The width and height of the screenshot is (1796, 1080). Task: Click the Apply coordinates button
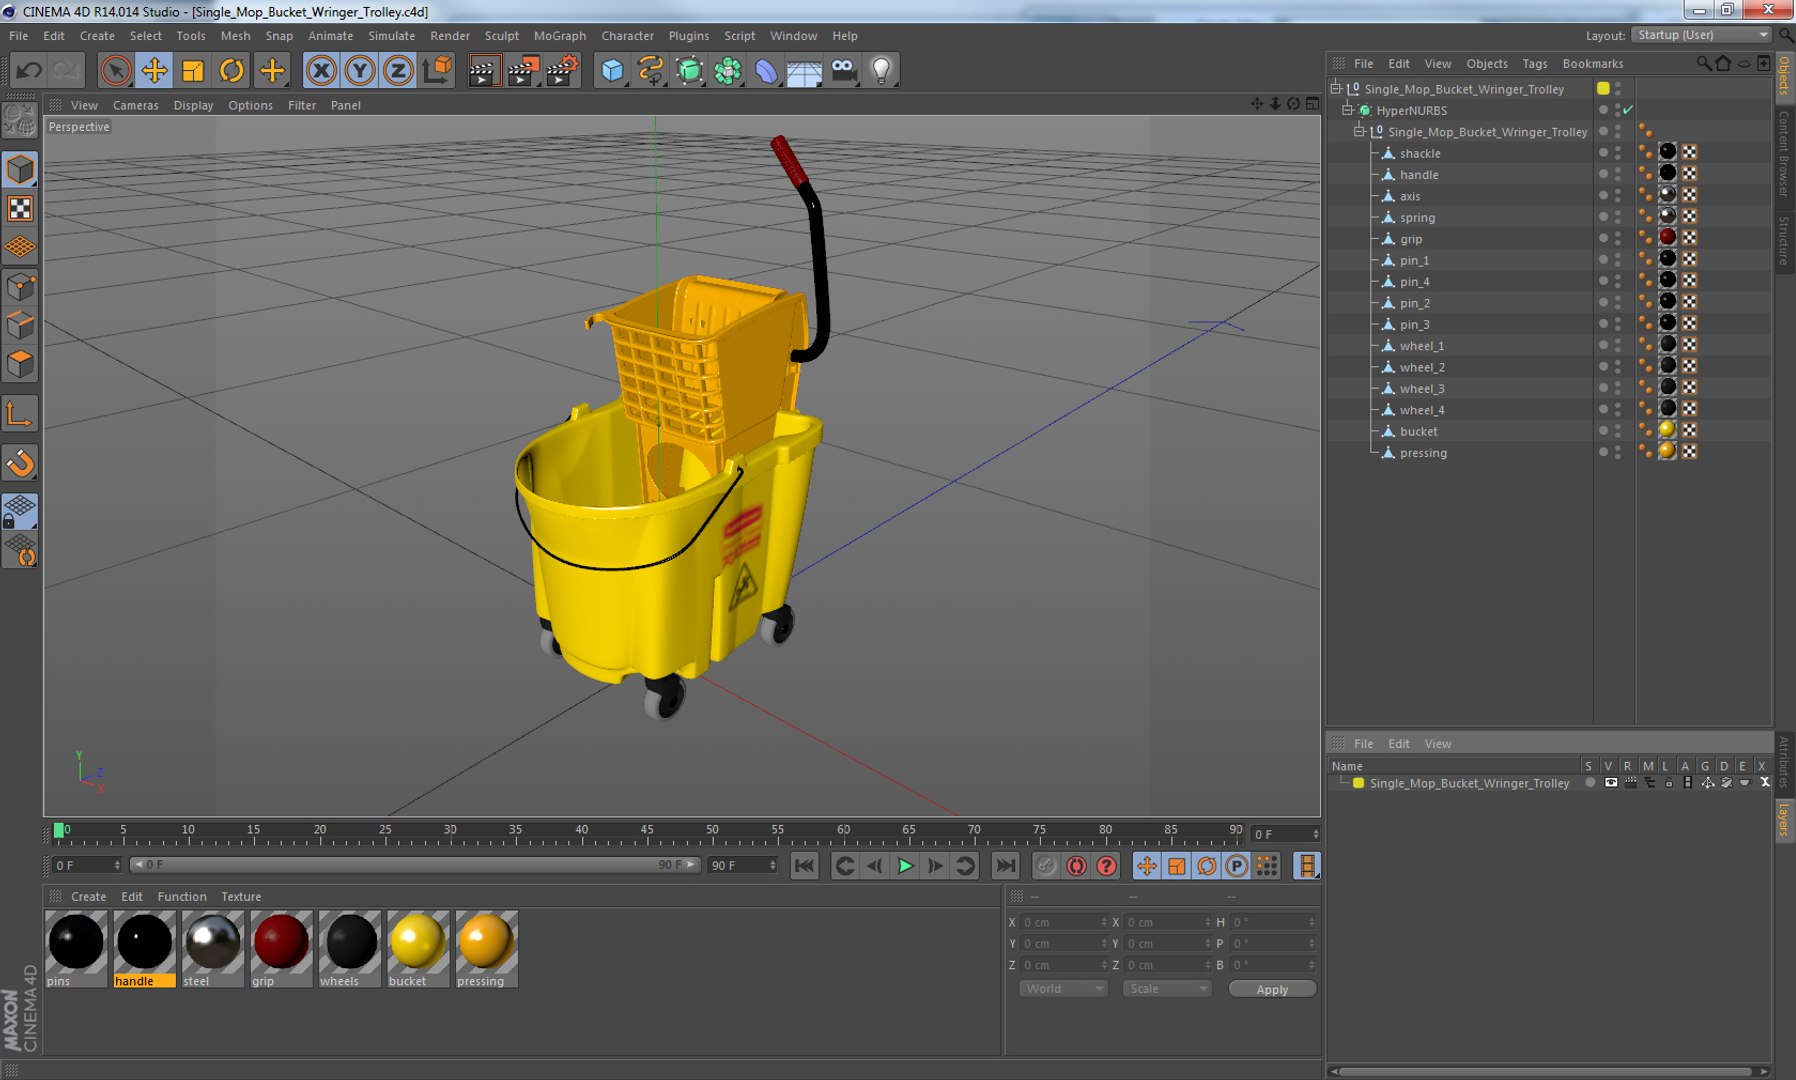click(1272, 989)
